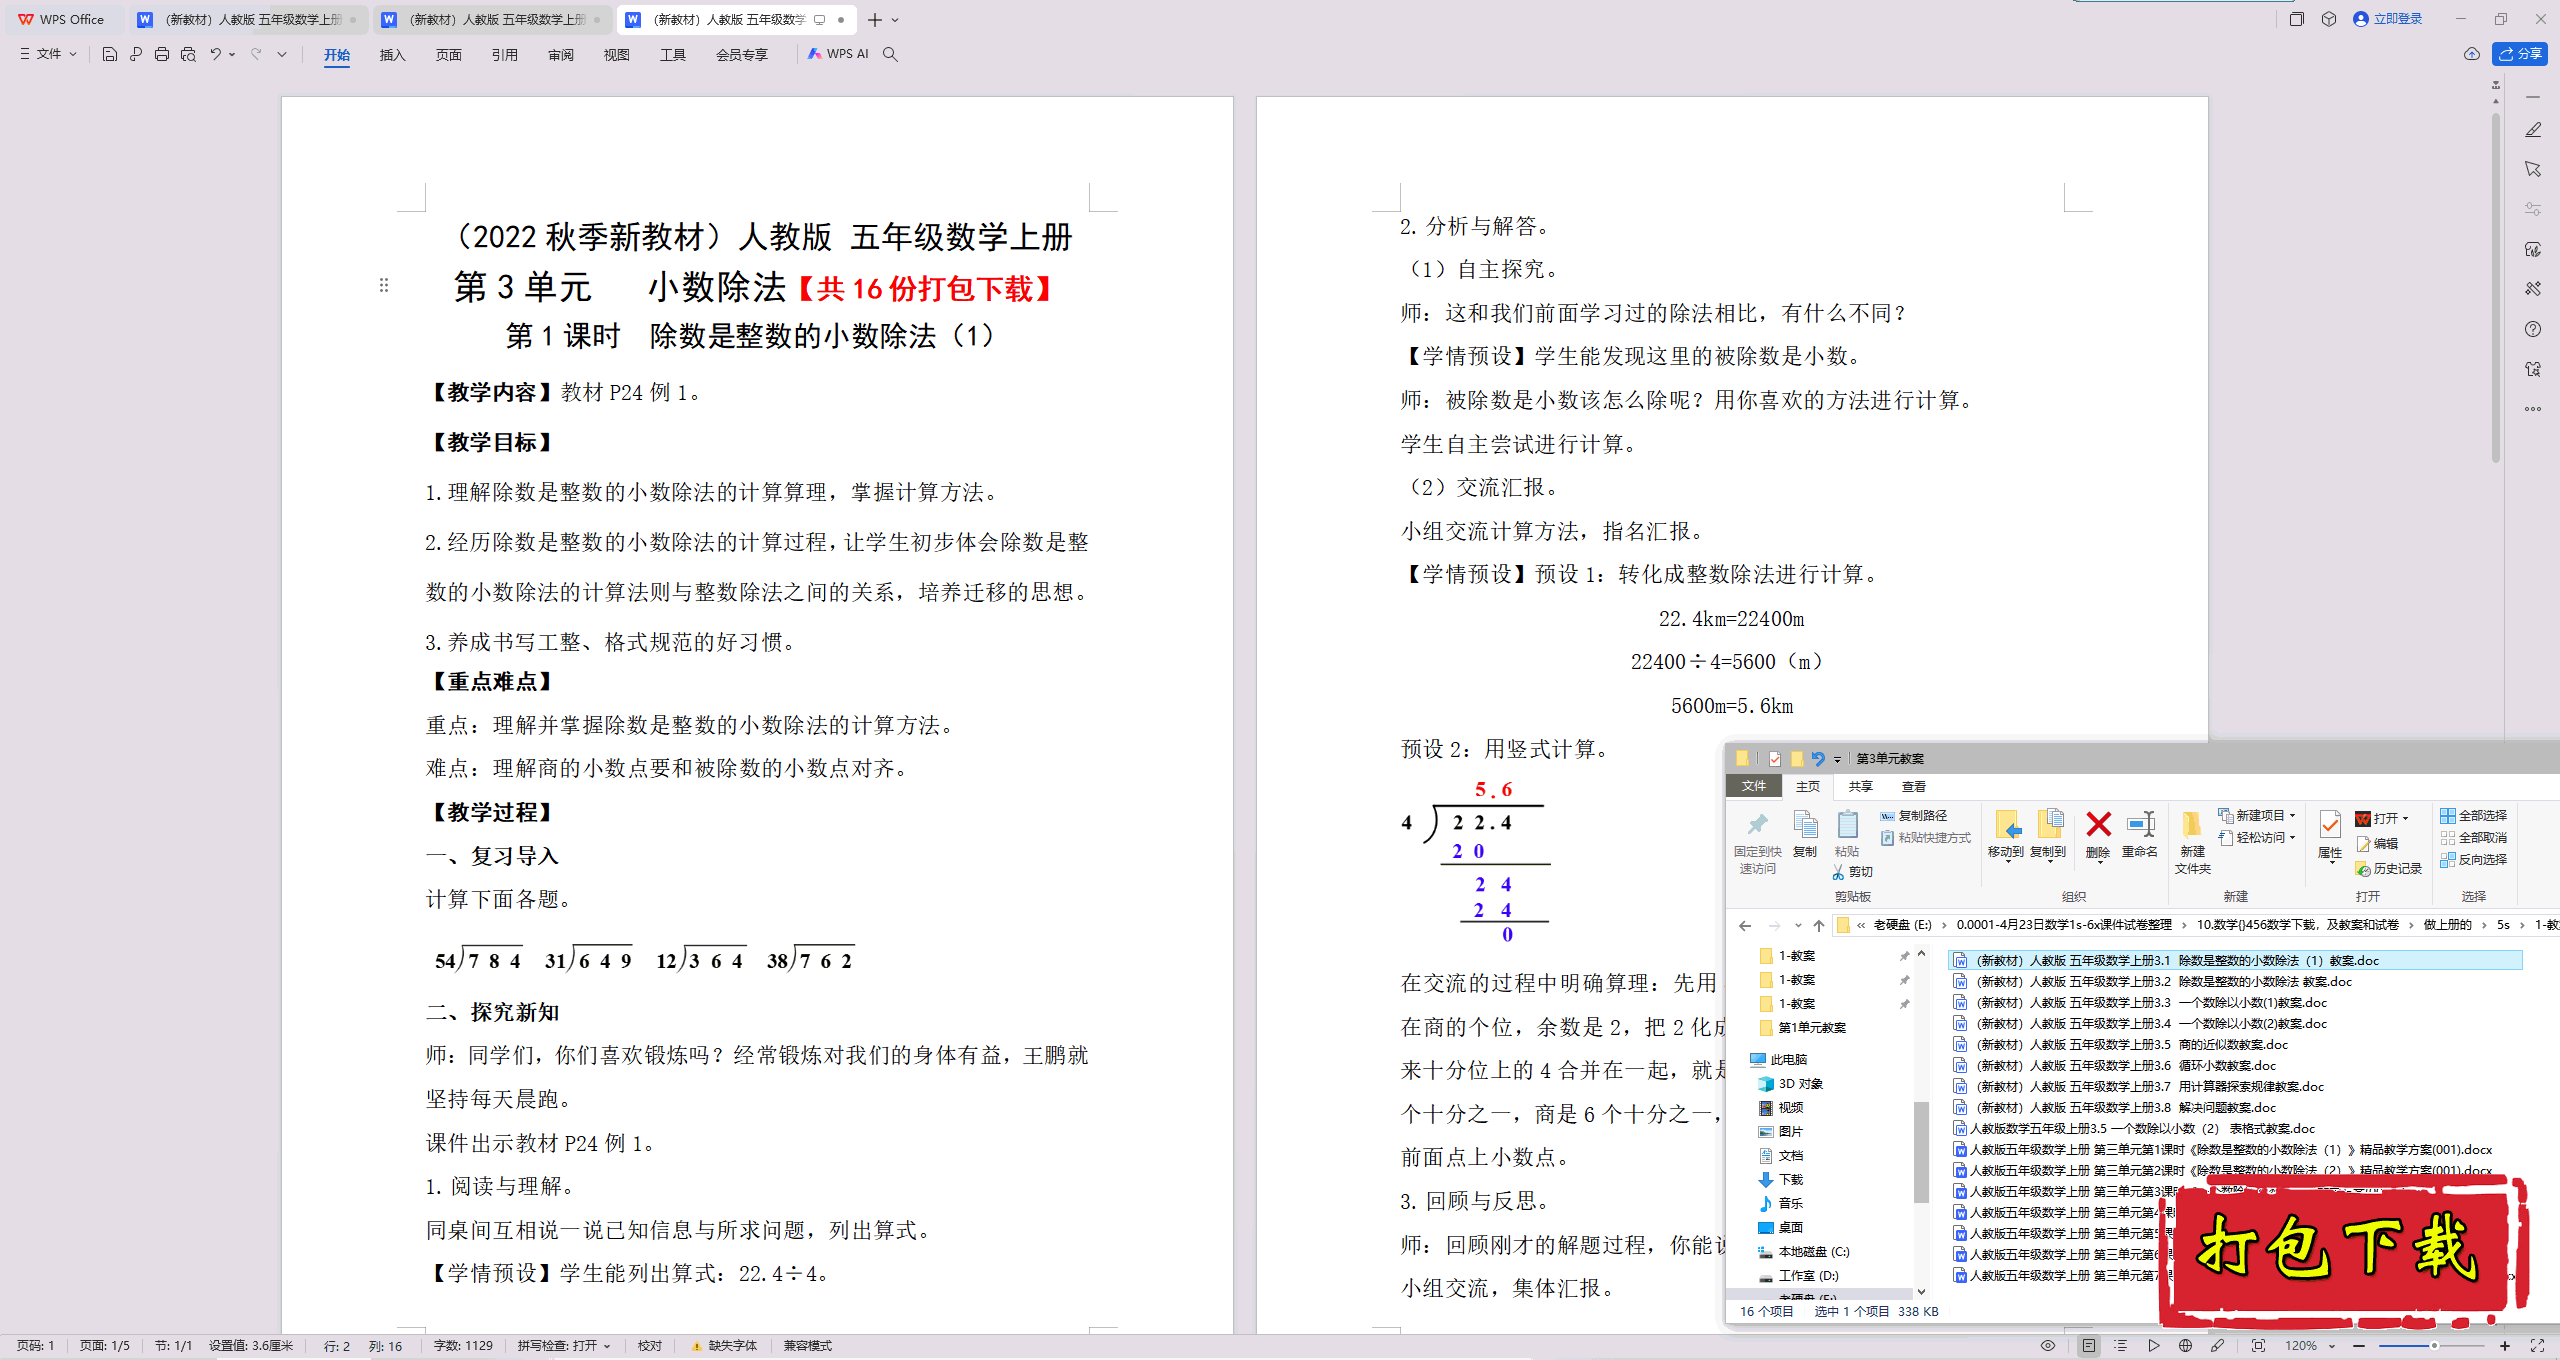Screen dimensions: 2560x1360
Task: Expand Move To dropdown in Explorer
Action: 2007,861
